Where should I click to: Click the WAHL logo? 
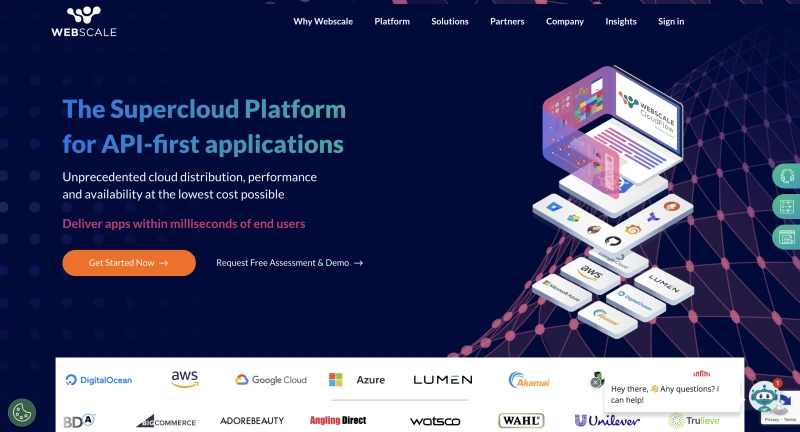[521, 421]
